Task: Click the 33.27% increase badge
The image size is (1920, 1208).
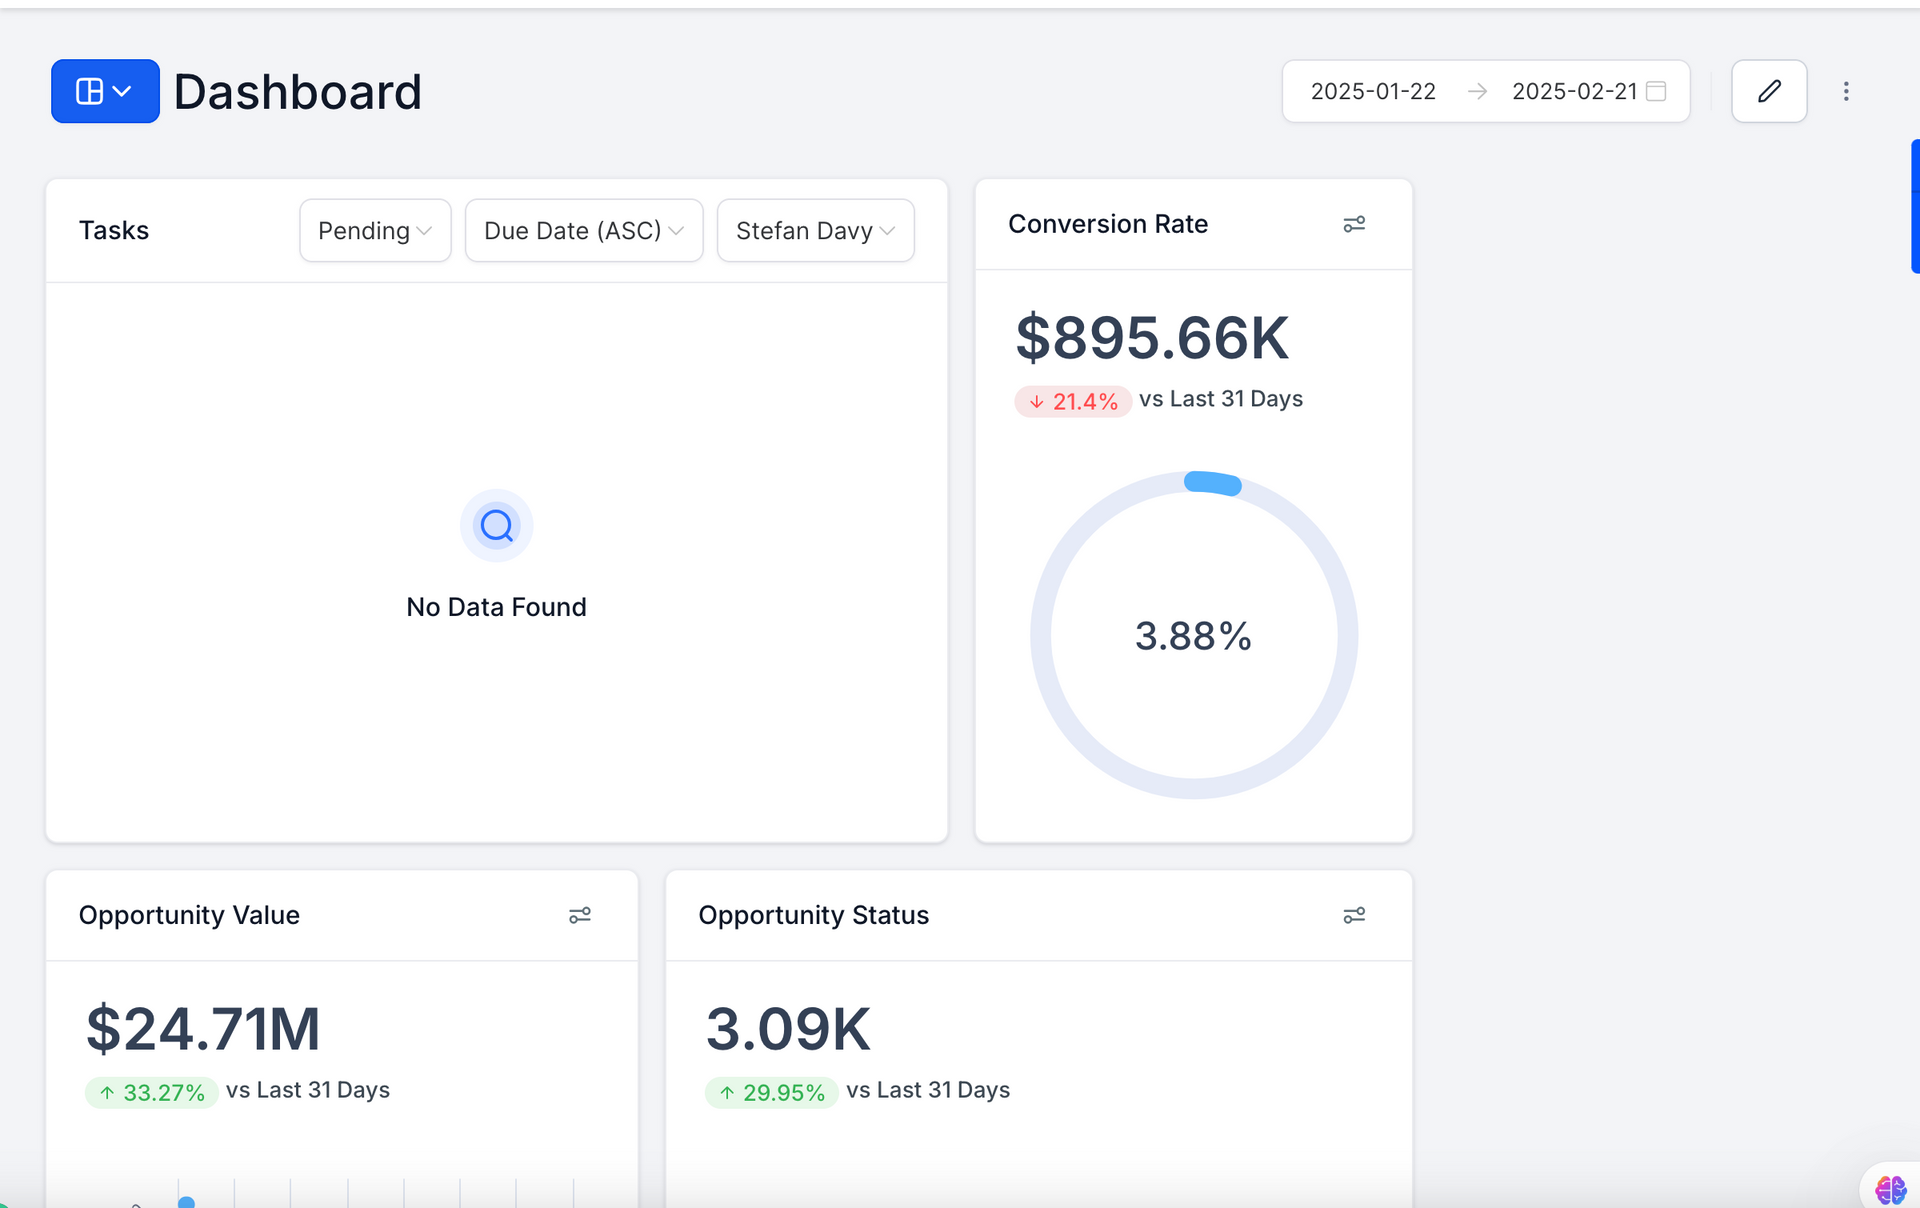Action: click(152, 1092)
